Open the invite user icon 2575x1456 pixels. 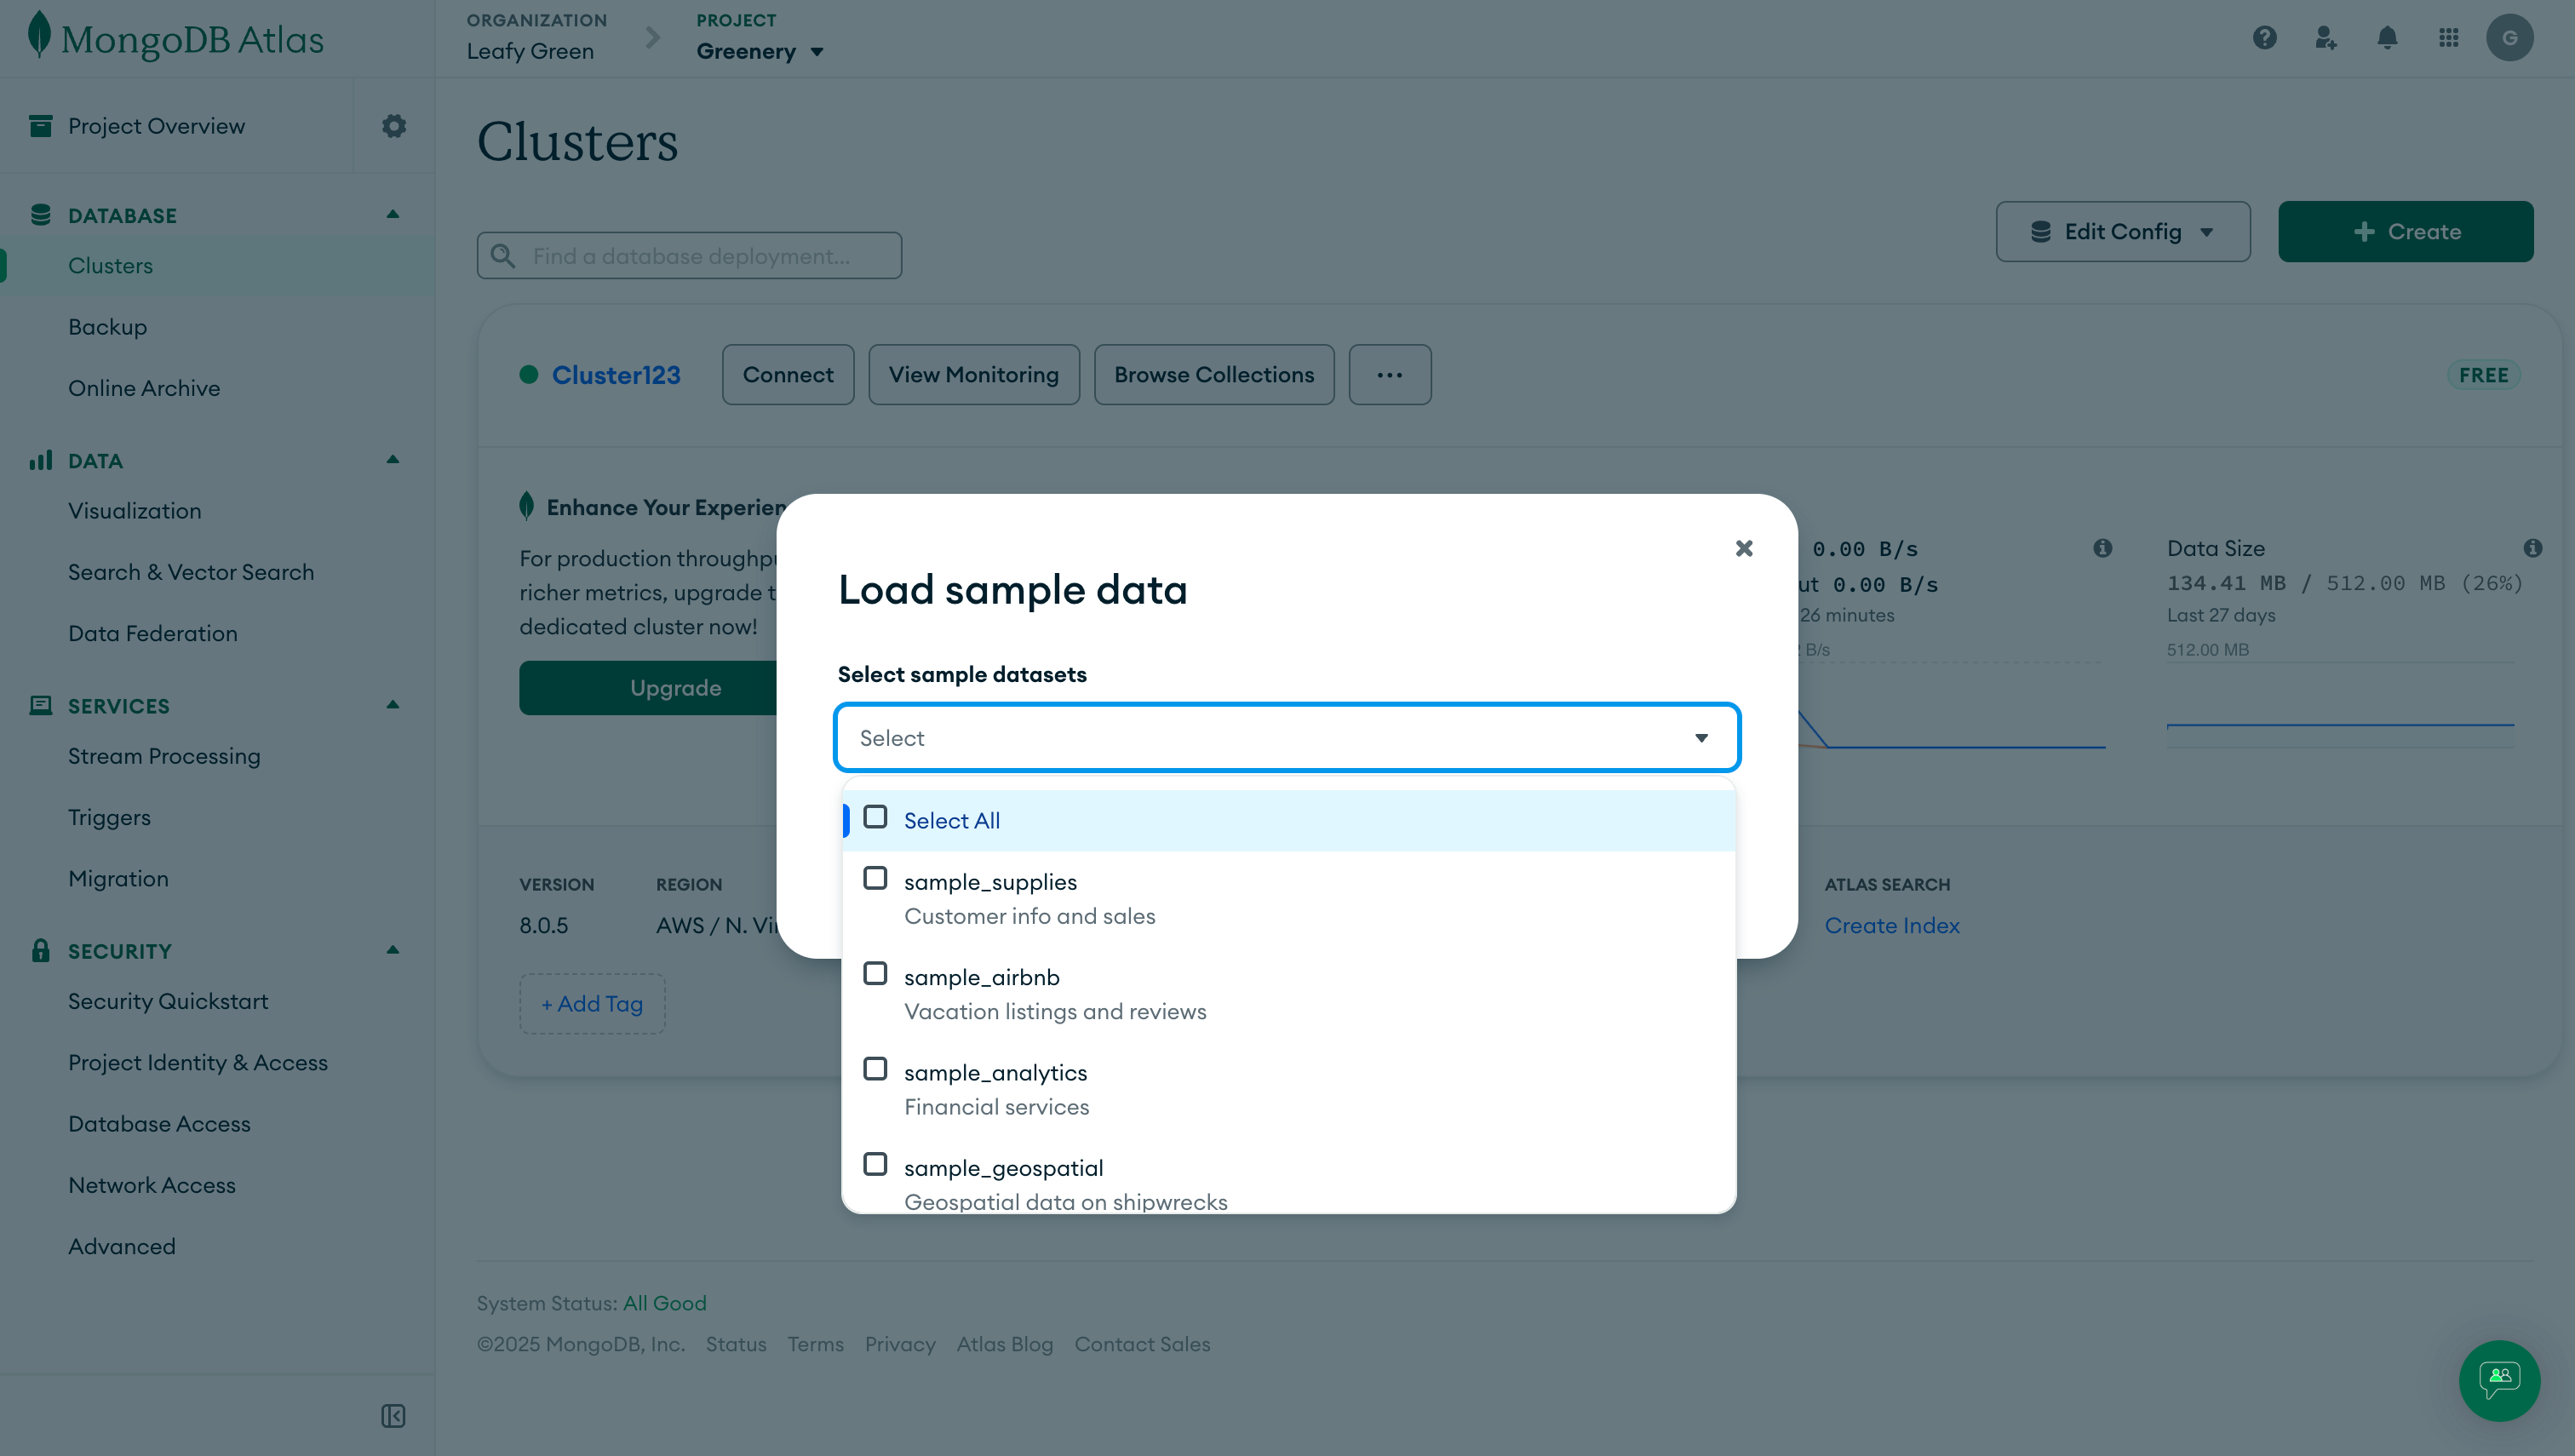point(2325,38)
